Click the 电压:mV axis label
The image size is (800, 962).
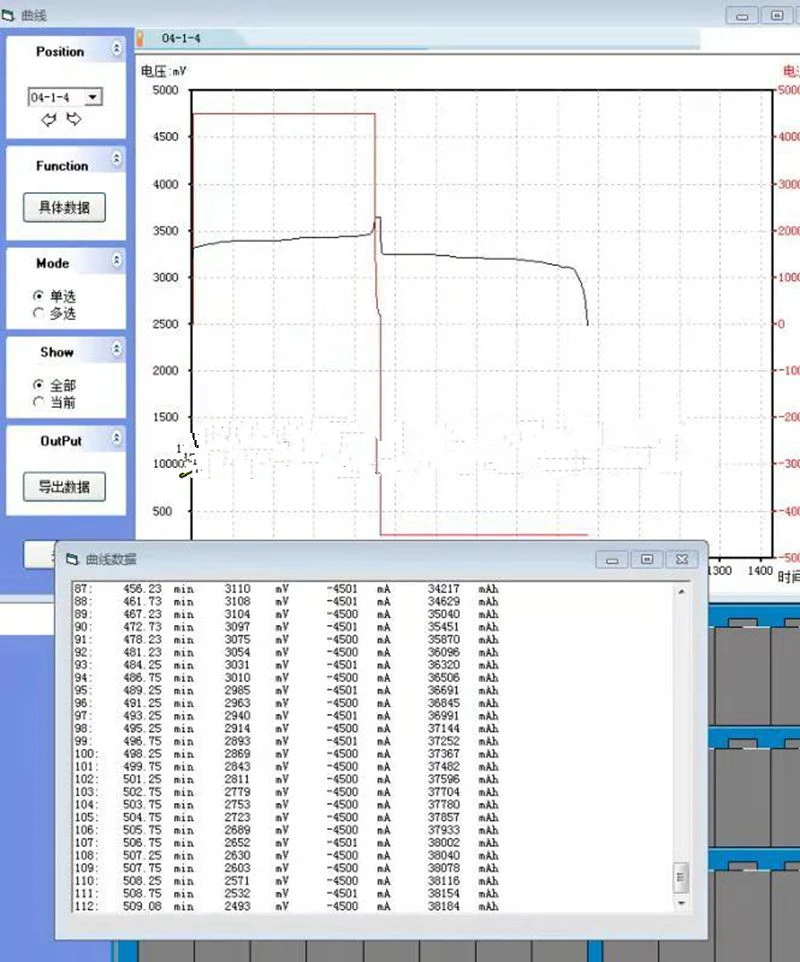(x=163, y=72)
